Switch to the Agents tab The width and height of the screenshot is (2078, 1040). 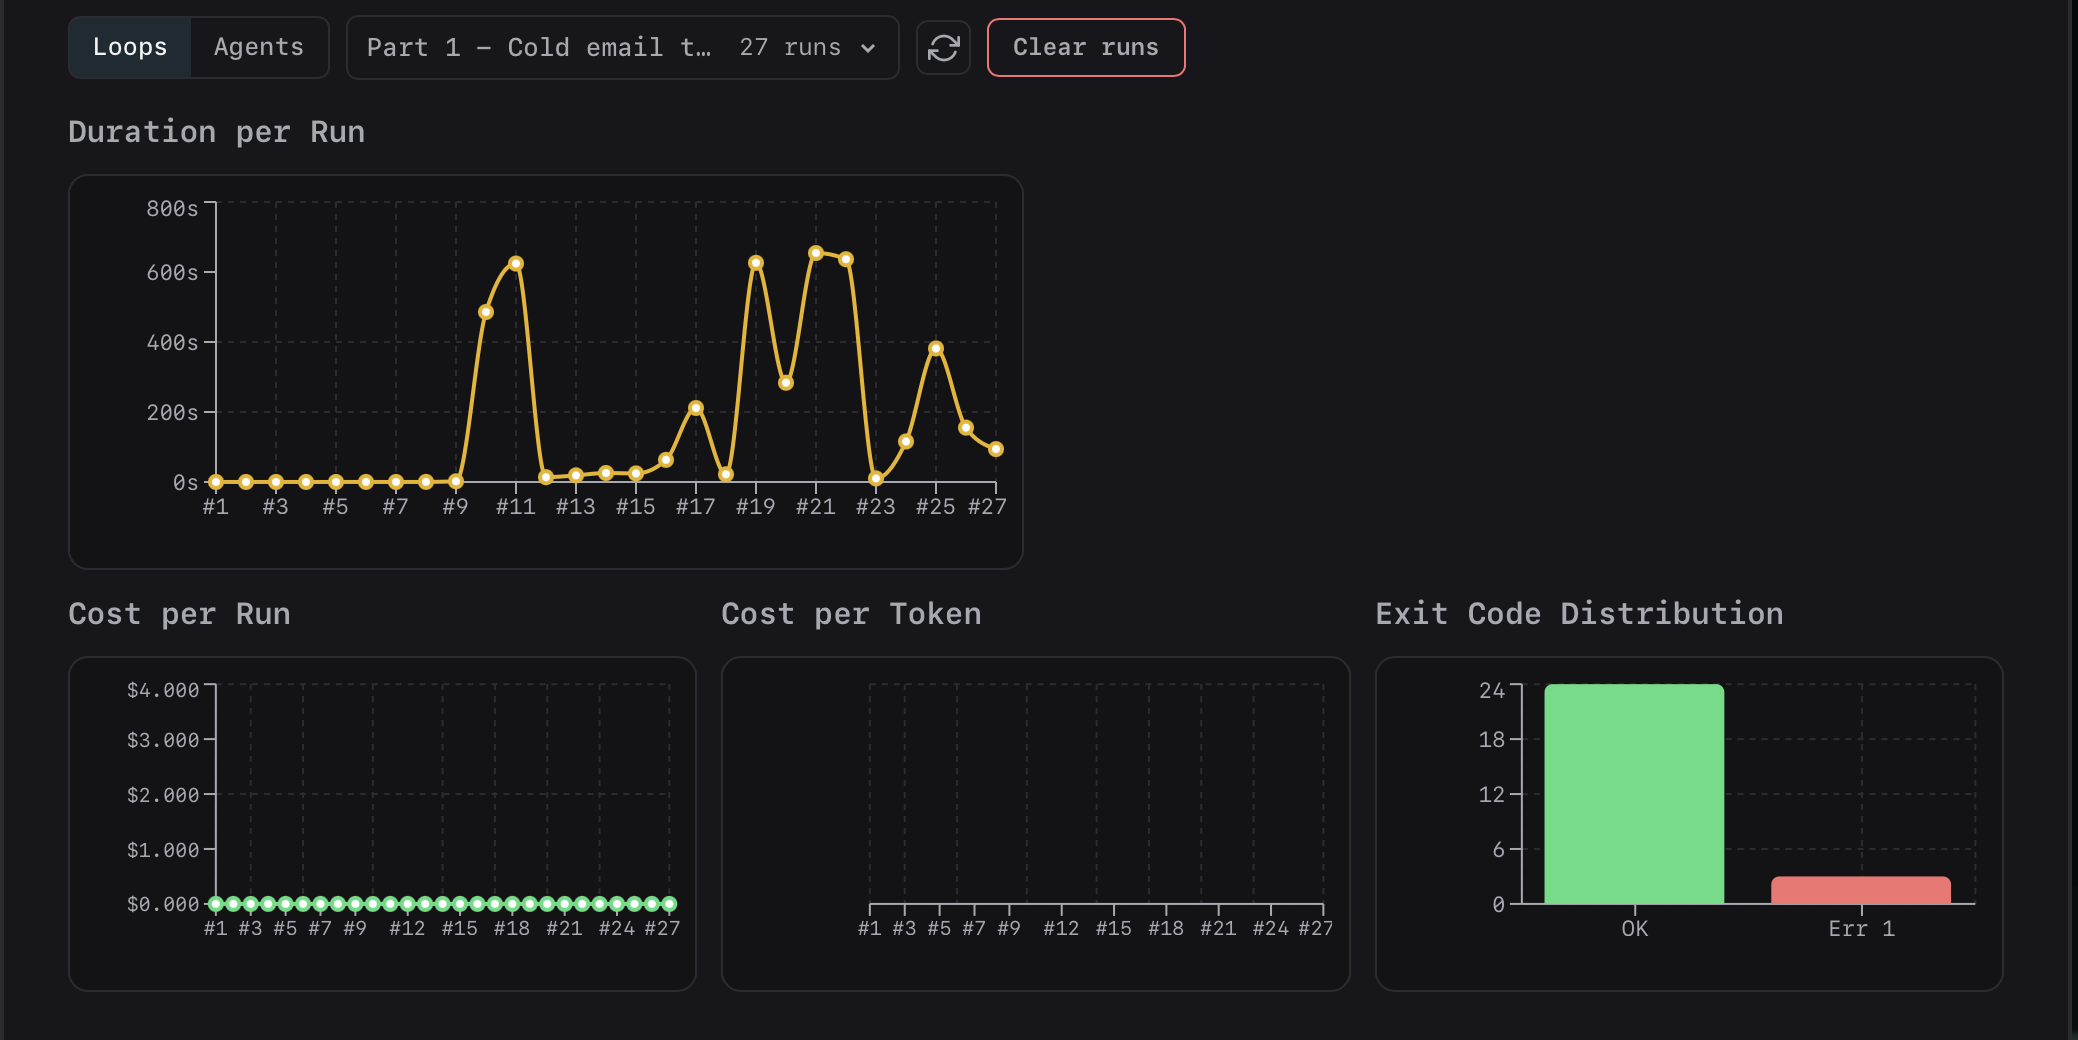click(259, 47)
